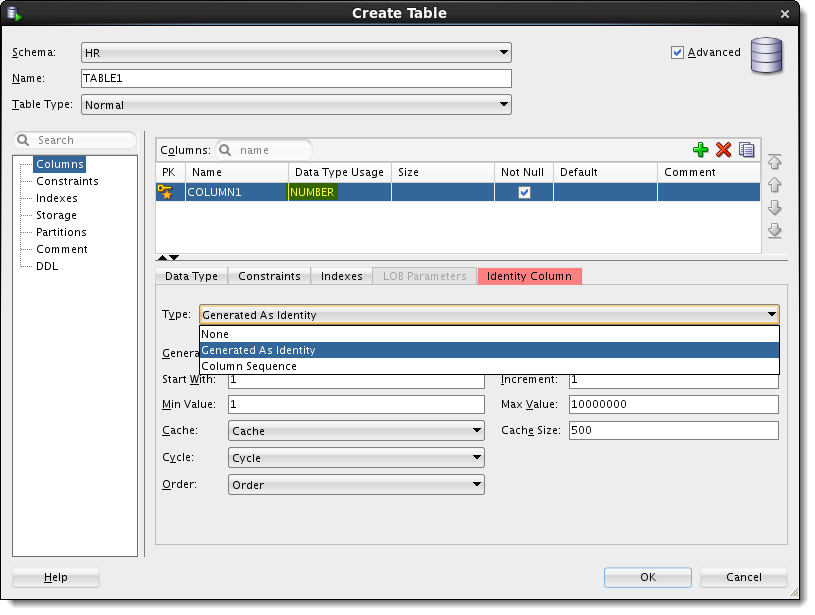Toggle the Advanced checkbox

tap(677, 53)
